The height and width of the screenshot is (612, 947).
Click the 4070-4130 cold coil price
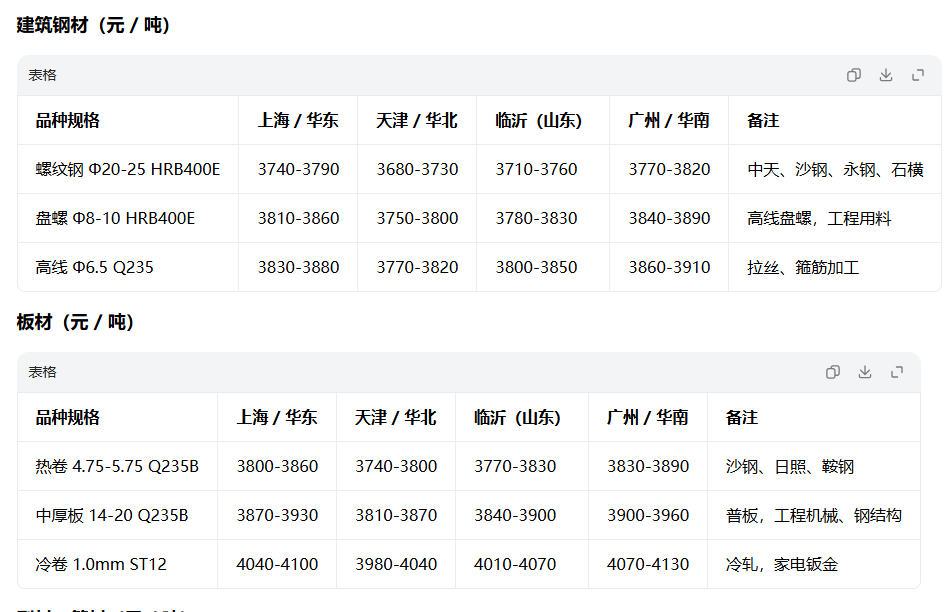(647, 564)
